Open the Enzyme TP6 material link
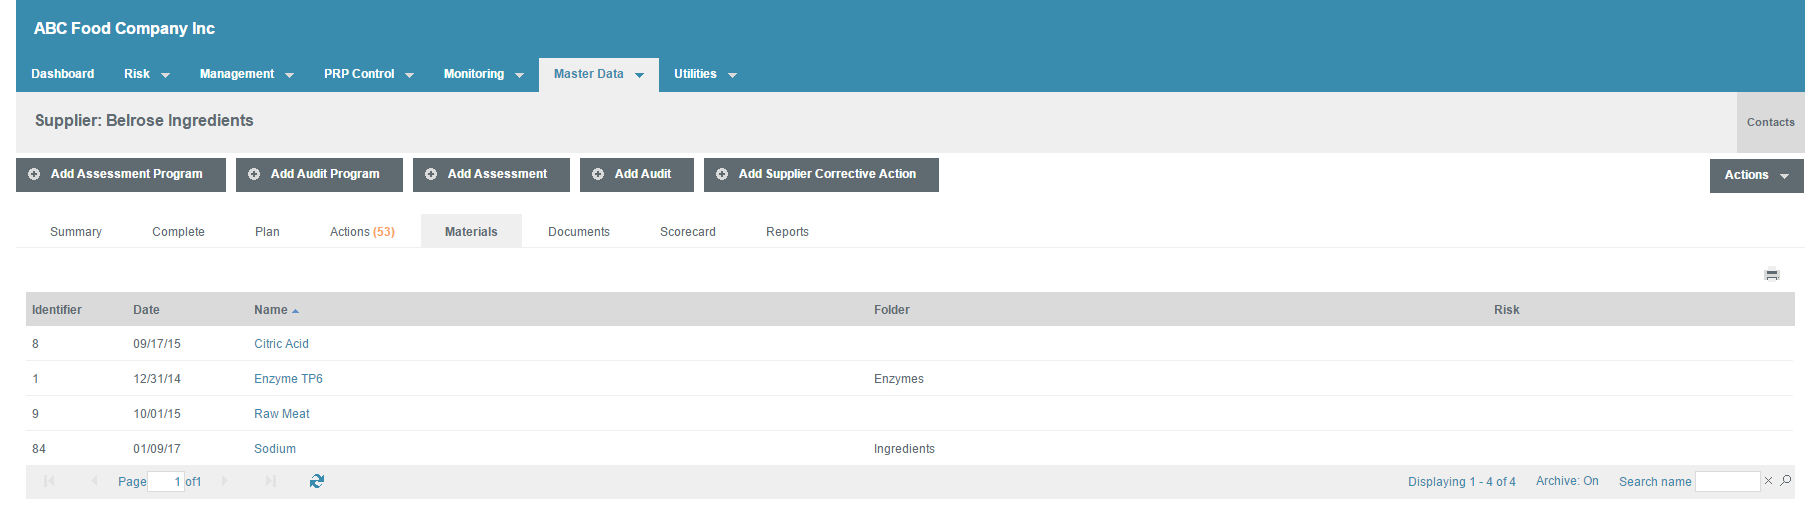1819x521 pixels. pyautogui.click(x=288, y=379)
